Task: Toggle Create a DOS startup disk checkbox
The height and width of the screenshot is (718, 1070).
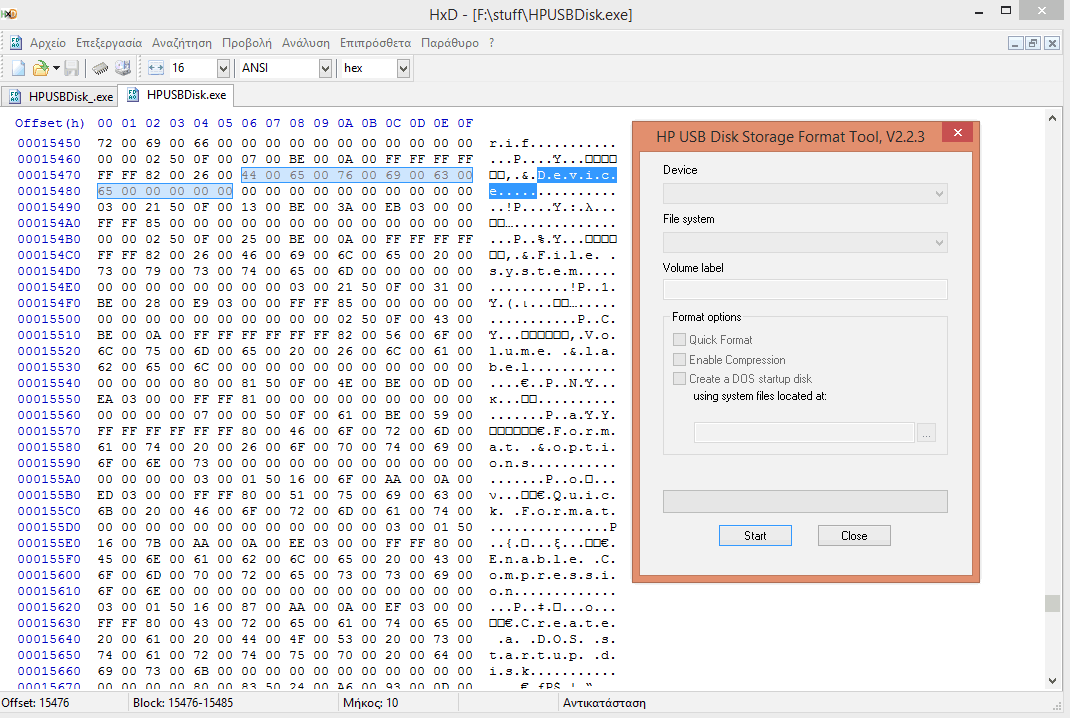Action: [x=679, y=379]
